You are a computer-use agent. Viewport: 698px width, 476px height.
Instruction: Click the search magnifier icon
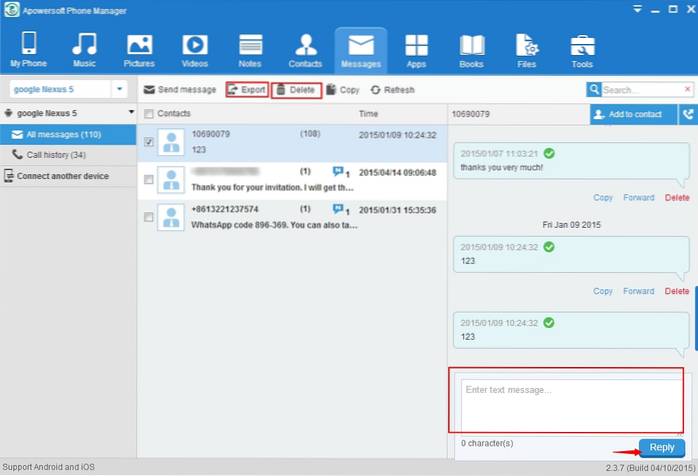(x=595, y=90)
